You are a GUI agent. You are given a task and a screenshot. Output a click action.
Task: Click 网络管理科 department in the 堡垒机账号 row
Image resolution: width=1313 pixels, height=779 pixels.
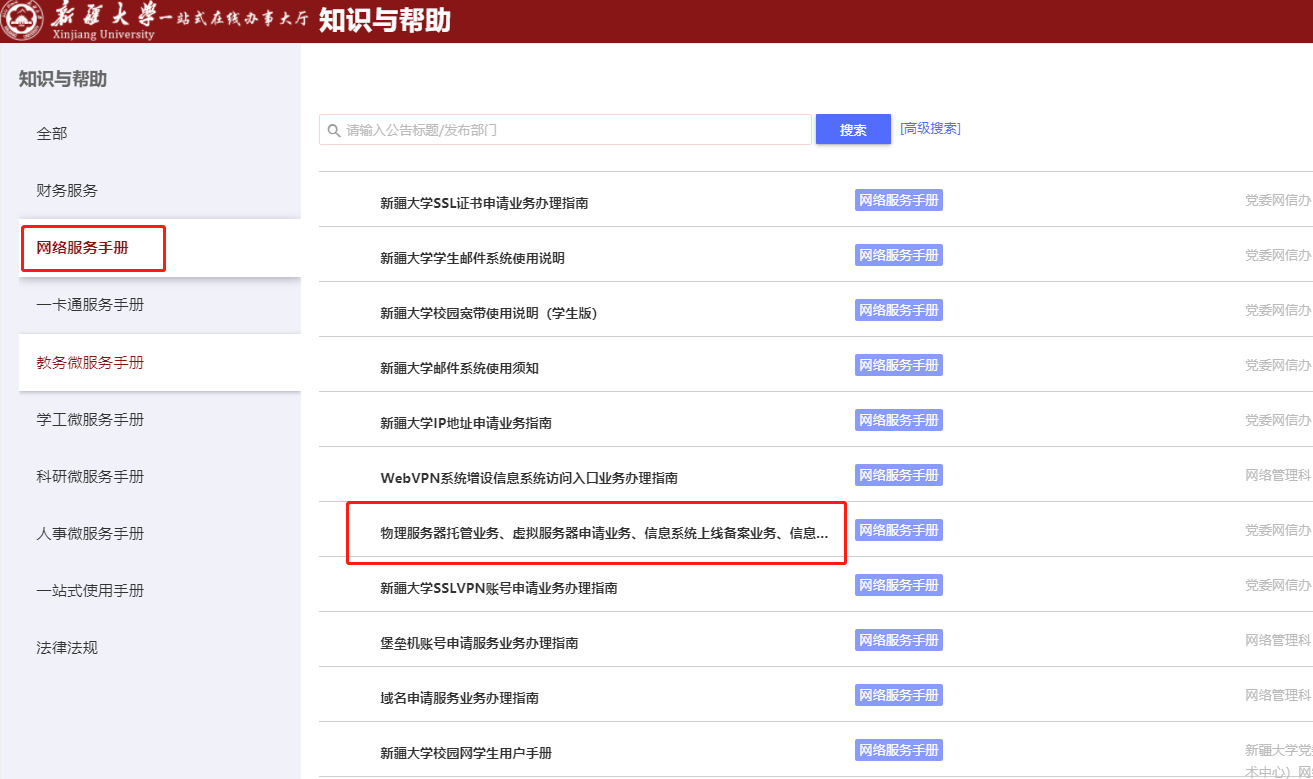[x=1278, y=640]
